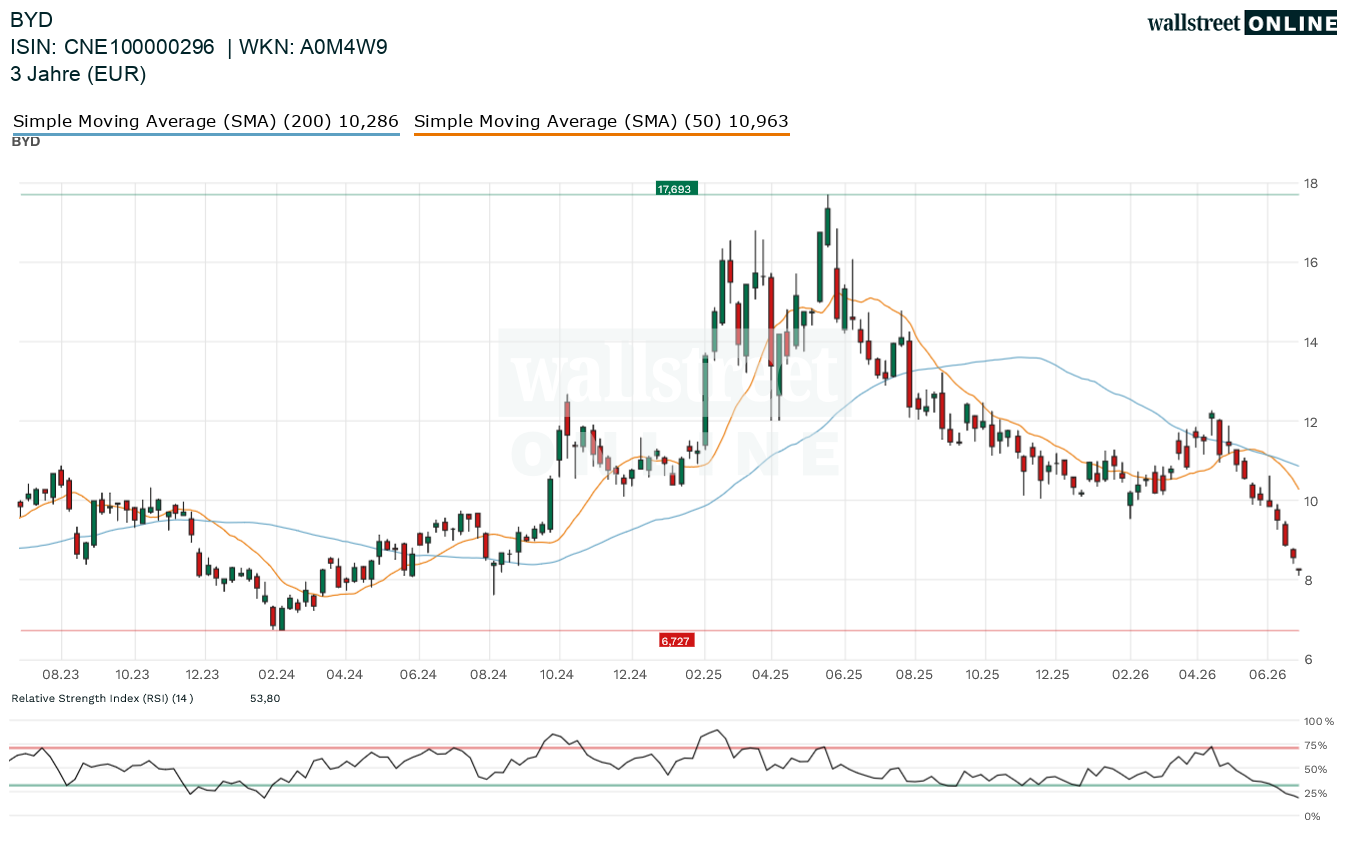
Task: Click the 8 price axis label
Action: point(1306,581)
